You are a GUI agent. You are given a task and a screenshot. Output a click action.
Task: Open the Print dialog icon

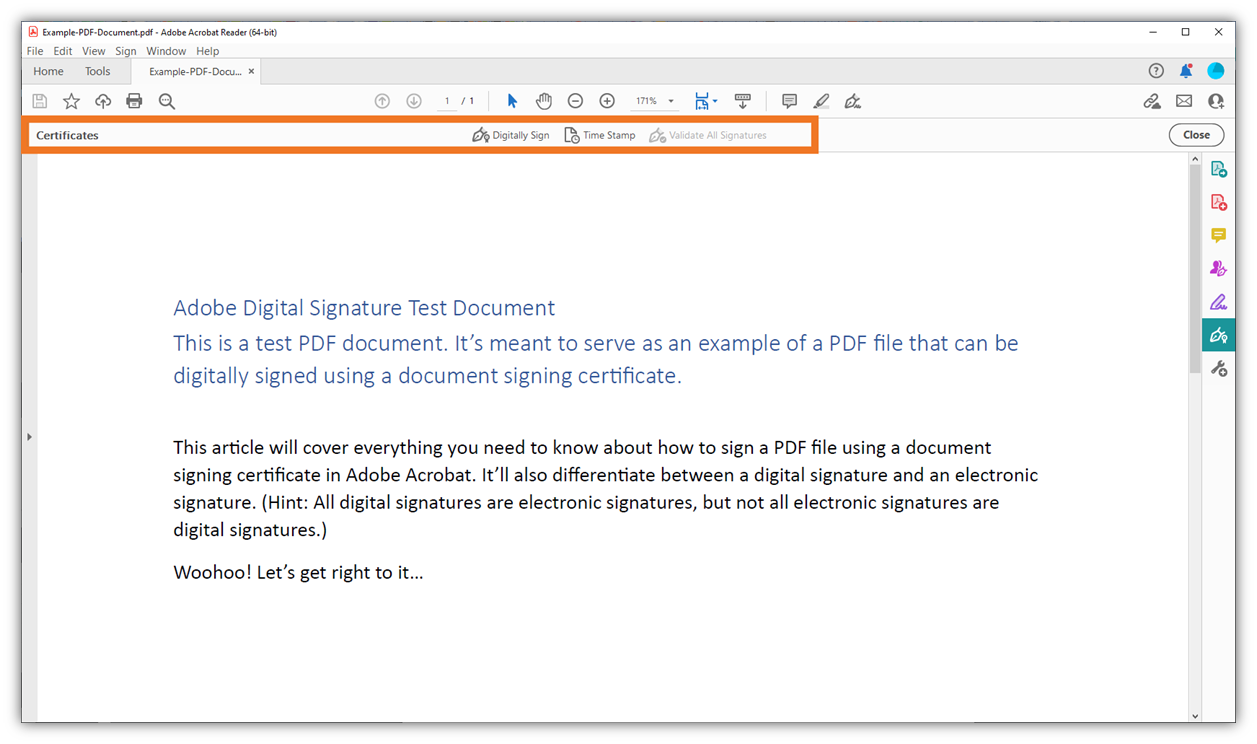pyautogui.click(x=134, y=100)
